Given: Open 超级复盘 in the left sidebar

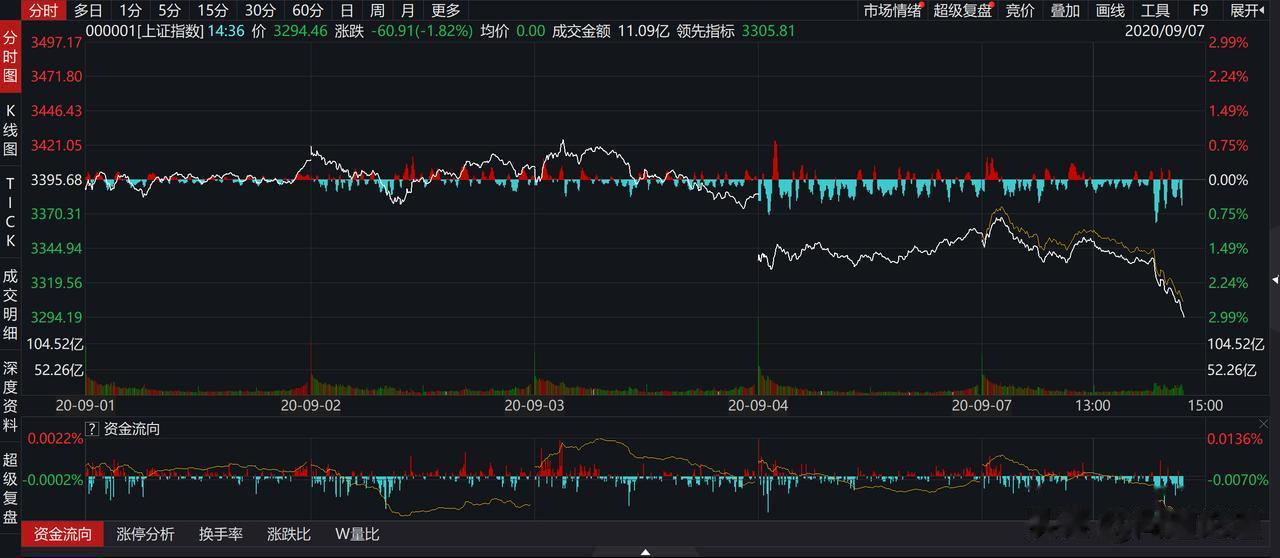Looking at the screenshot, I should click(10, 488).
